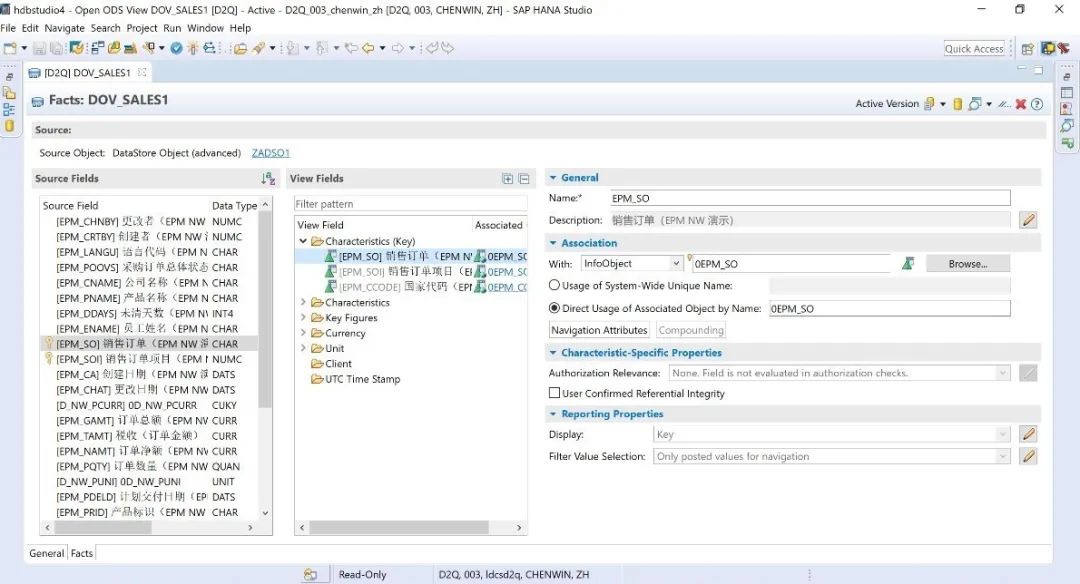Select the [D2Q] DOV_SALES1 editor tab
The height and width of the screenshot is (584, 1080).
pos(87,72)
